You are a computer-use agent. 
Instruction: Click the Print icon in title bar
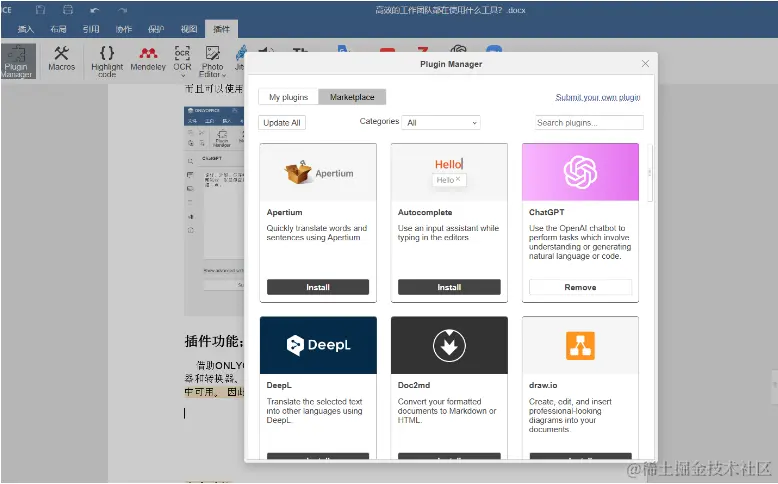tap(68, 9)
